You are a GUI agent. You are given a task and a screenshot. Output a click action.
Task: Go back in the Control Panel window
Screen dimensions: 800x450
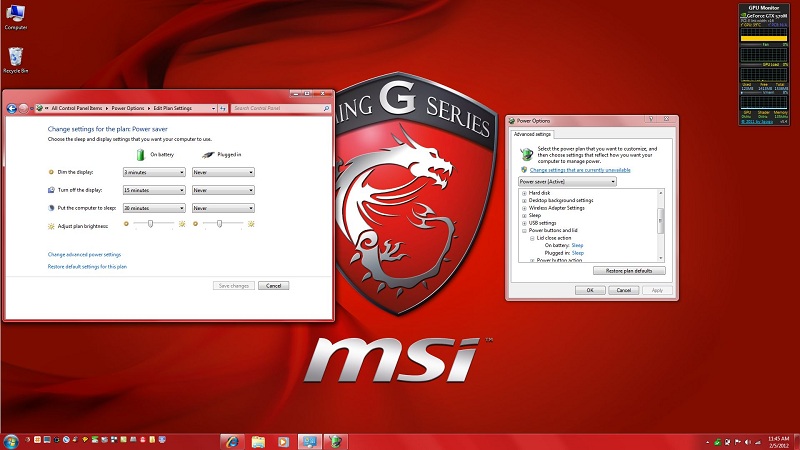[11, 108]
